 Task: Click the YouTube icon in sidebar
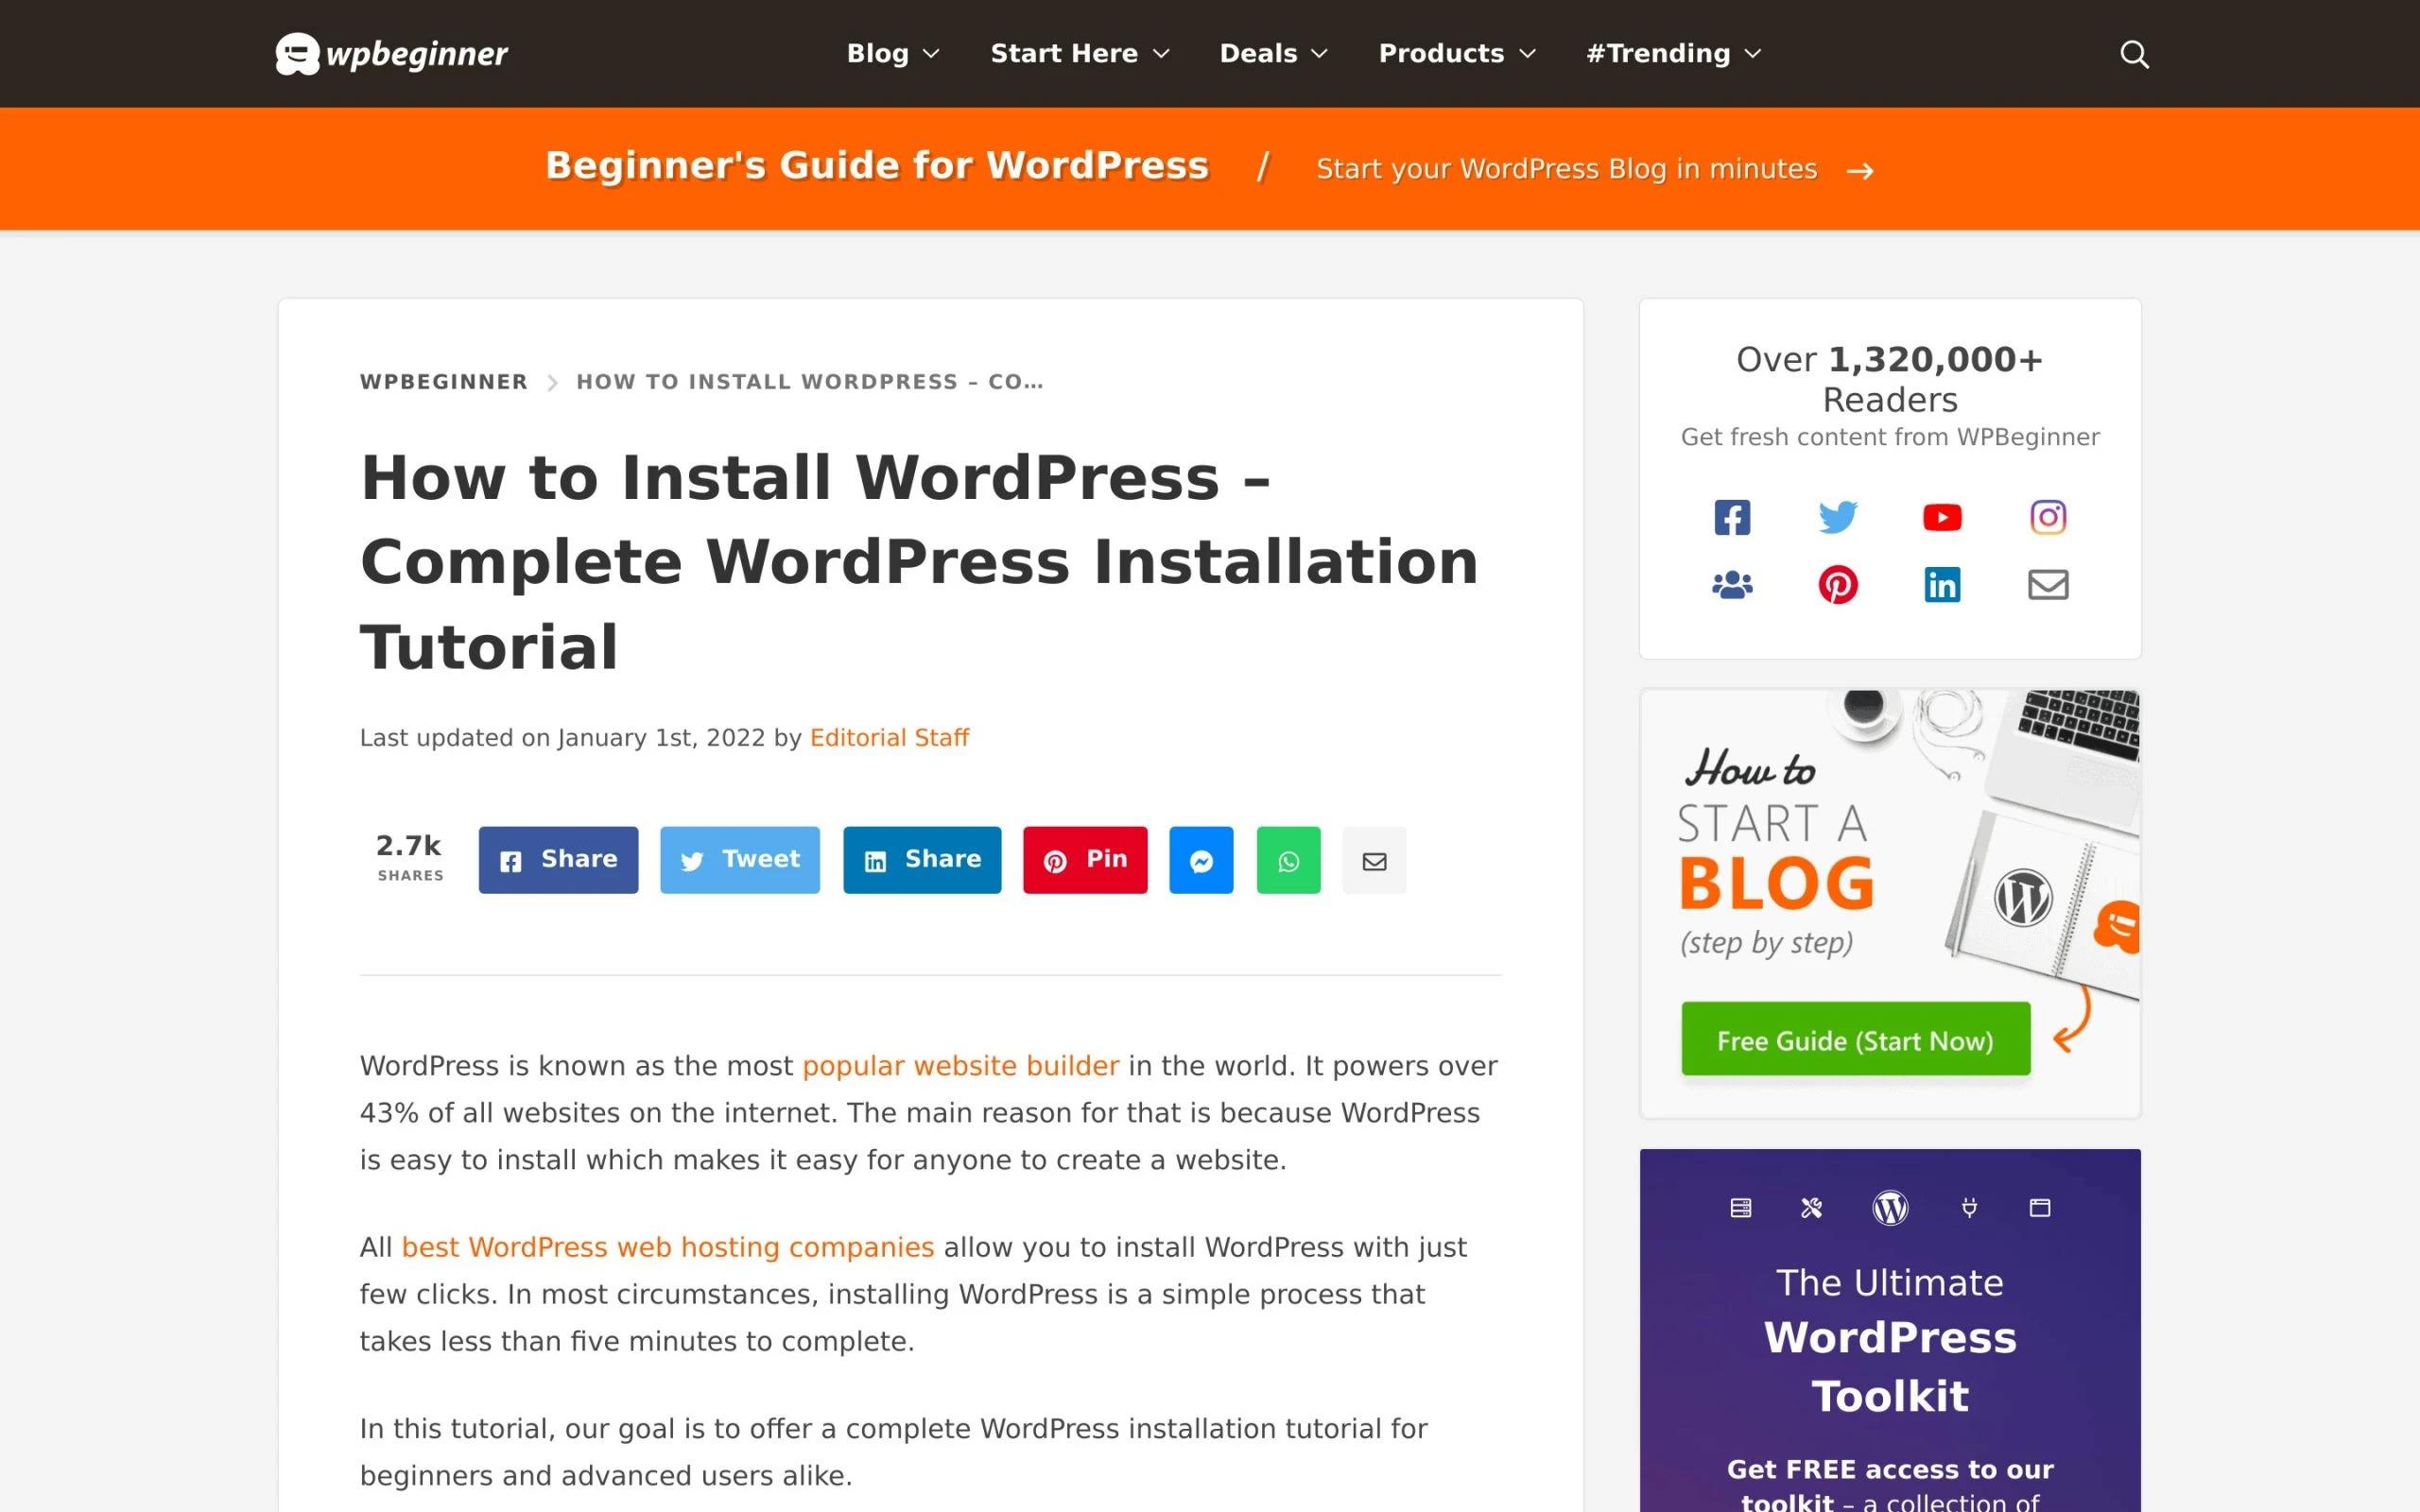click(x=1942, y=517)
